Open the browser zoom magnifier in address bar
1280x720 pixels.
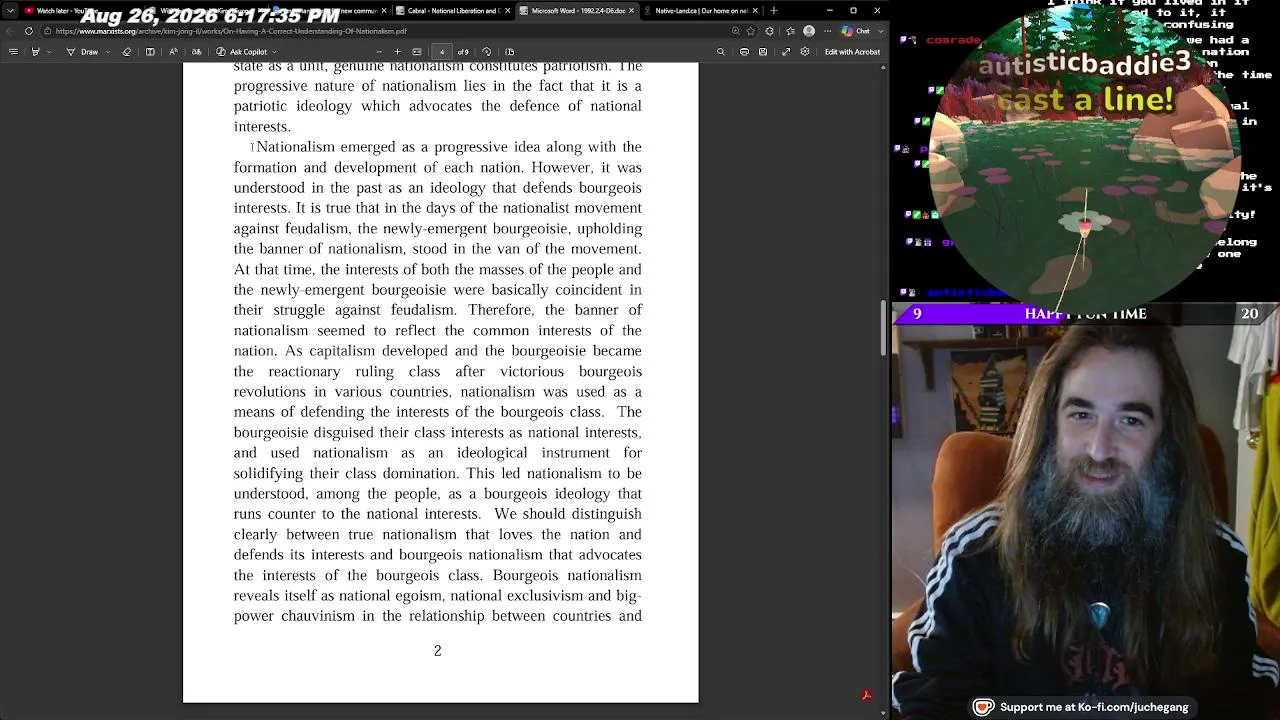pyautogui.click(x=736, y=31)
